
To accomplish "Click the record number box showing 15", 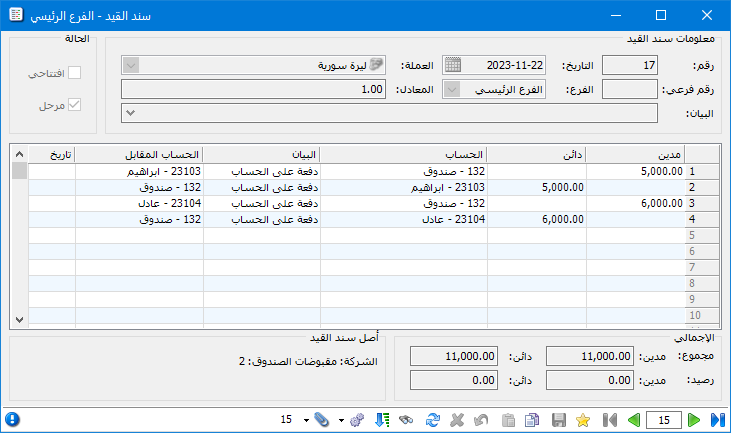I will (x=664, y=420).
